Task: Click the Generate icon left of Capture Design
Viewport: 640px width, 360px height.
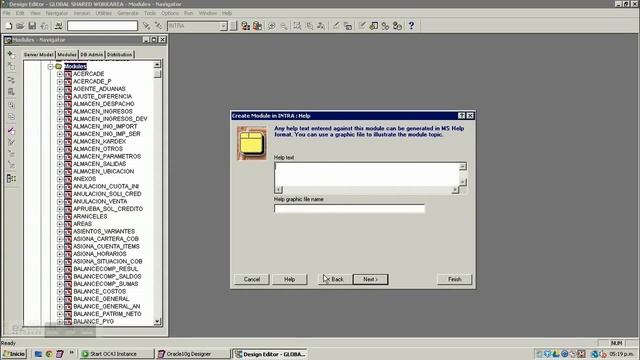Action: coord(245,26)
